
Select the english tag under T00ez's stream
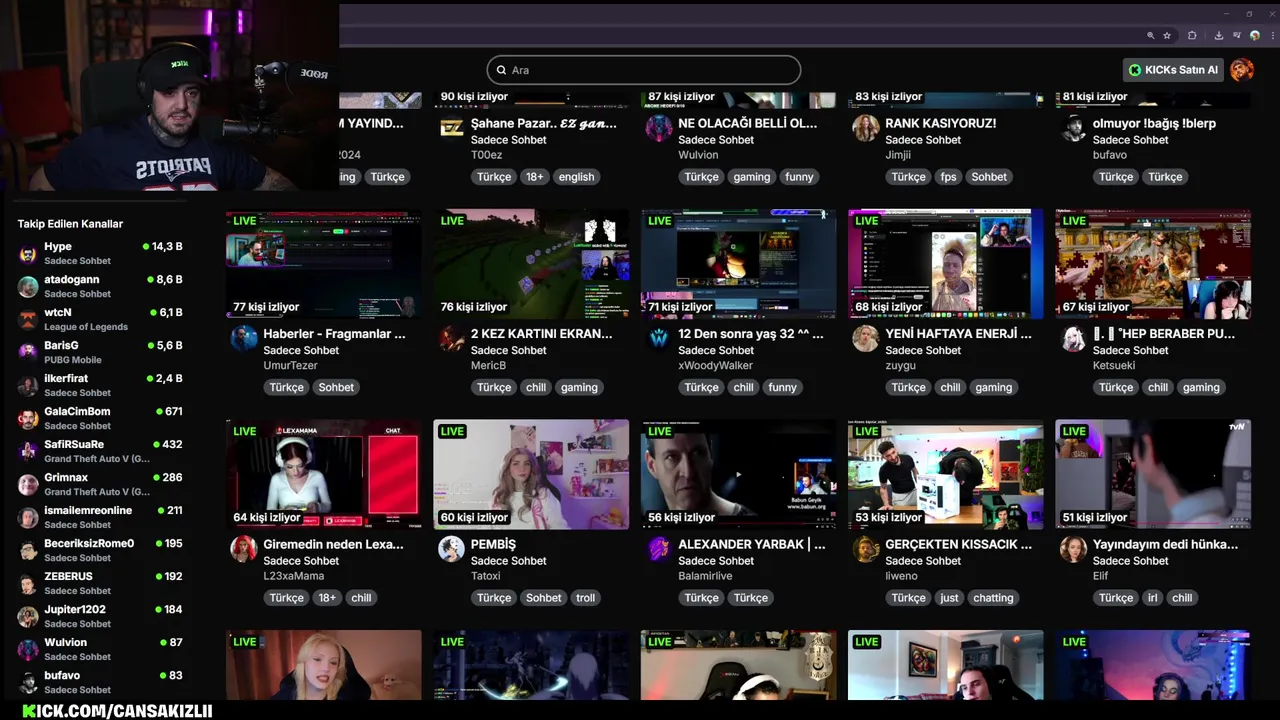576,177
